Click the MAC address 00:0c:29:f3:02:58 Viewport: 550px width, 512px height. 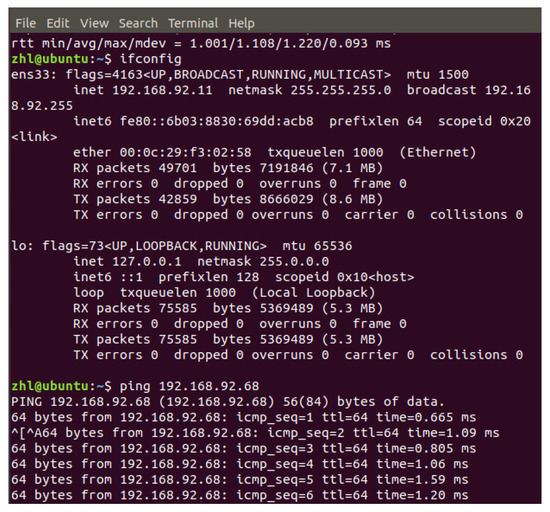click(186, 153)
